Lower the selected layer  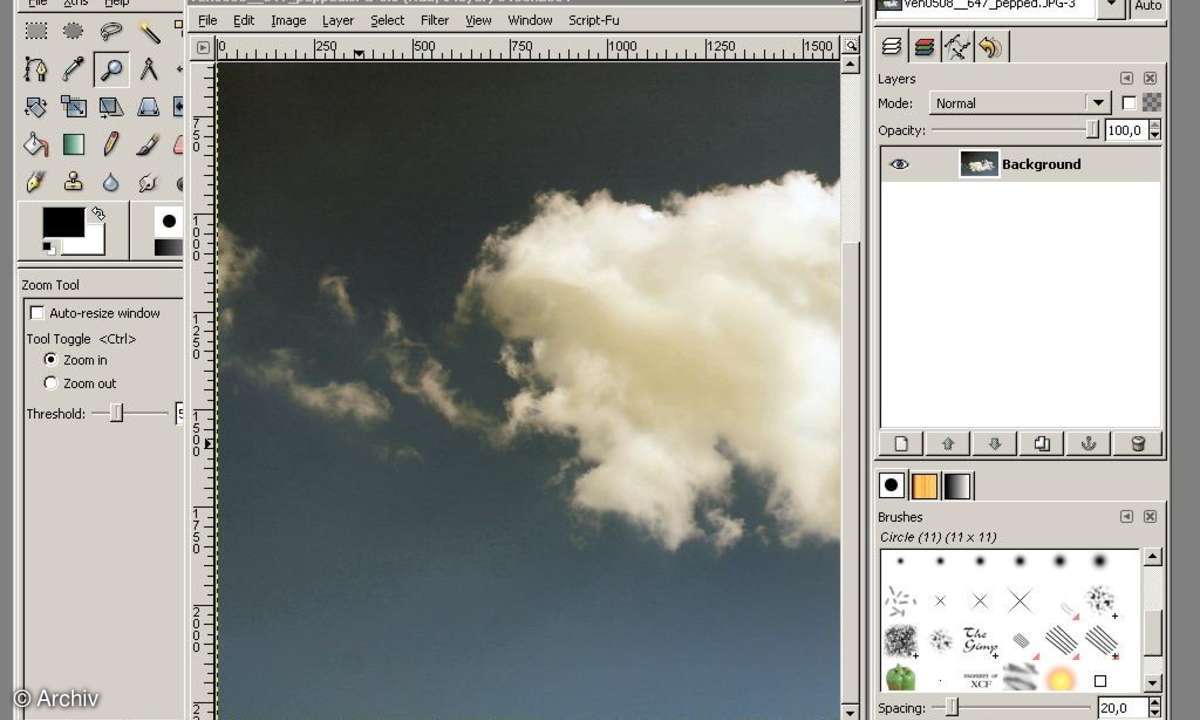[x=995, y=444]
